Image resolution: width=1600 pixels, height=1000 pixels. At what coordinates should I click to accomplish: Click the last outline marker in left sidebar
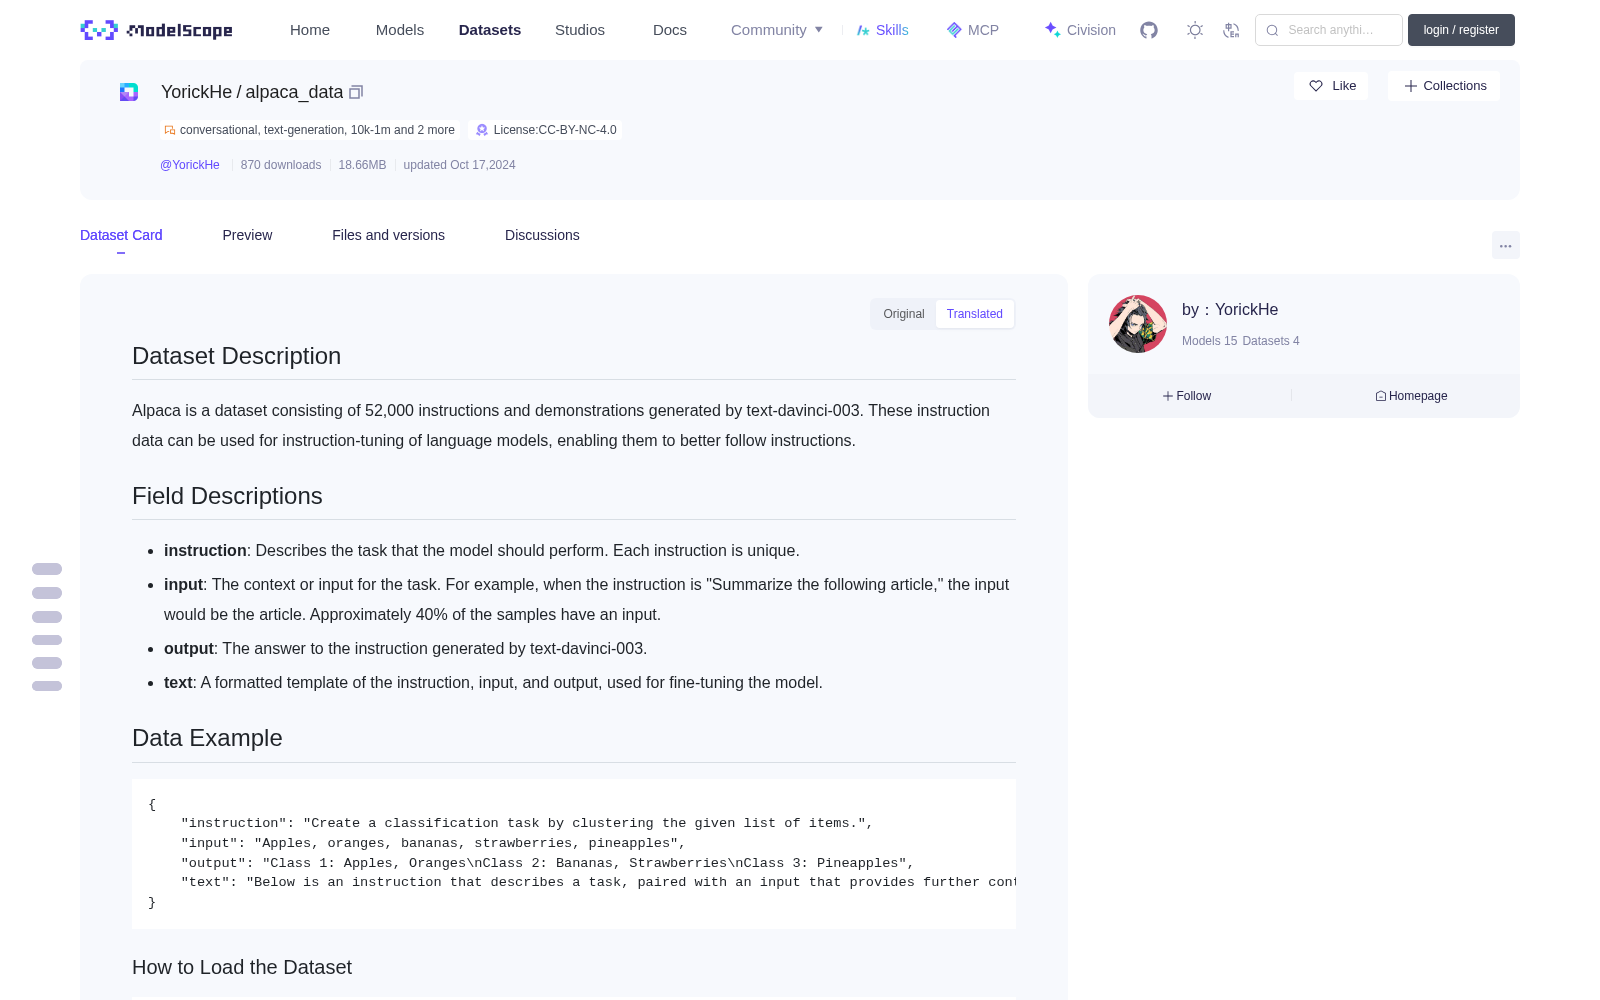[x=47, y=686]
